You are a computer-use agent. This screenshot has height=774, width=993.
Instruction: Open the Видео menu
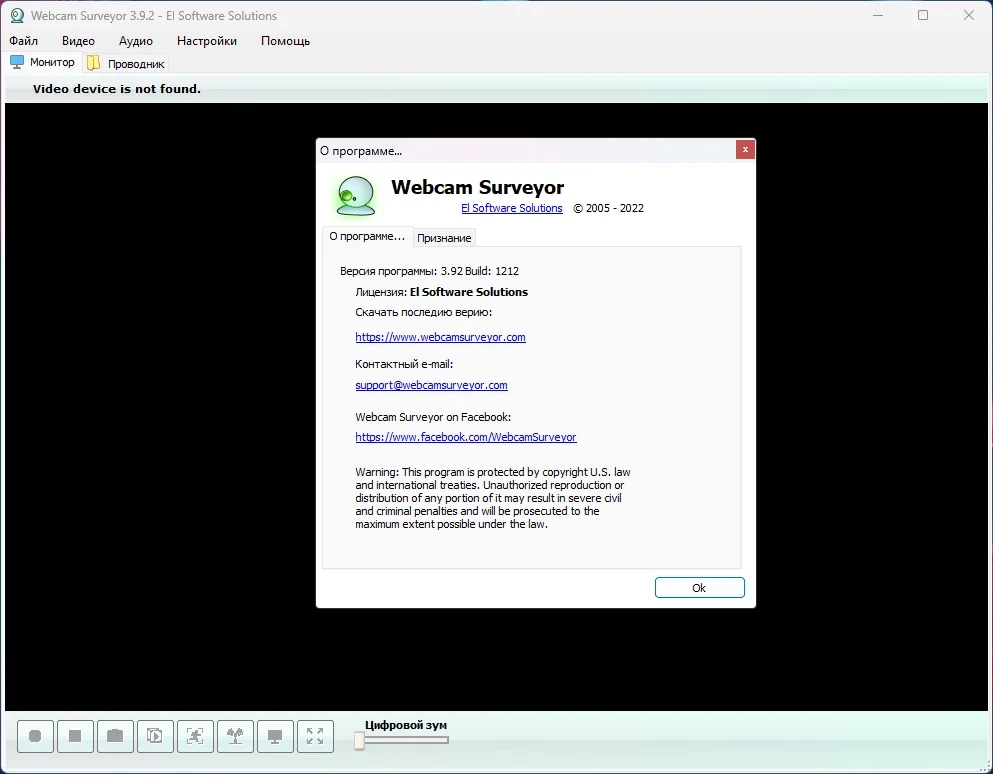pyautogui.click(x=79, y=41)
